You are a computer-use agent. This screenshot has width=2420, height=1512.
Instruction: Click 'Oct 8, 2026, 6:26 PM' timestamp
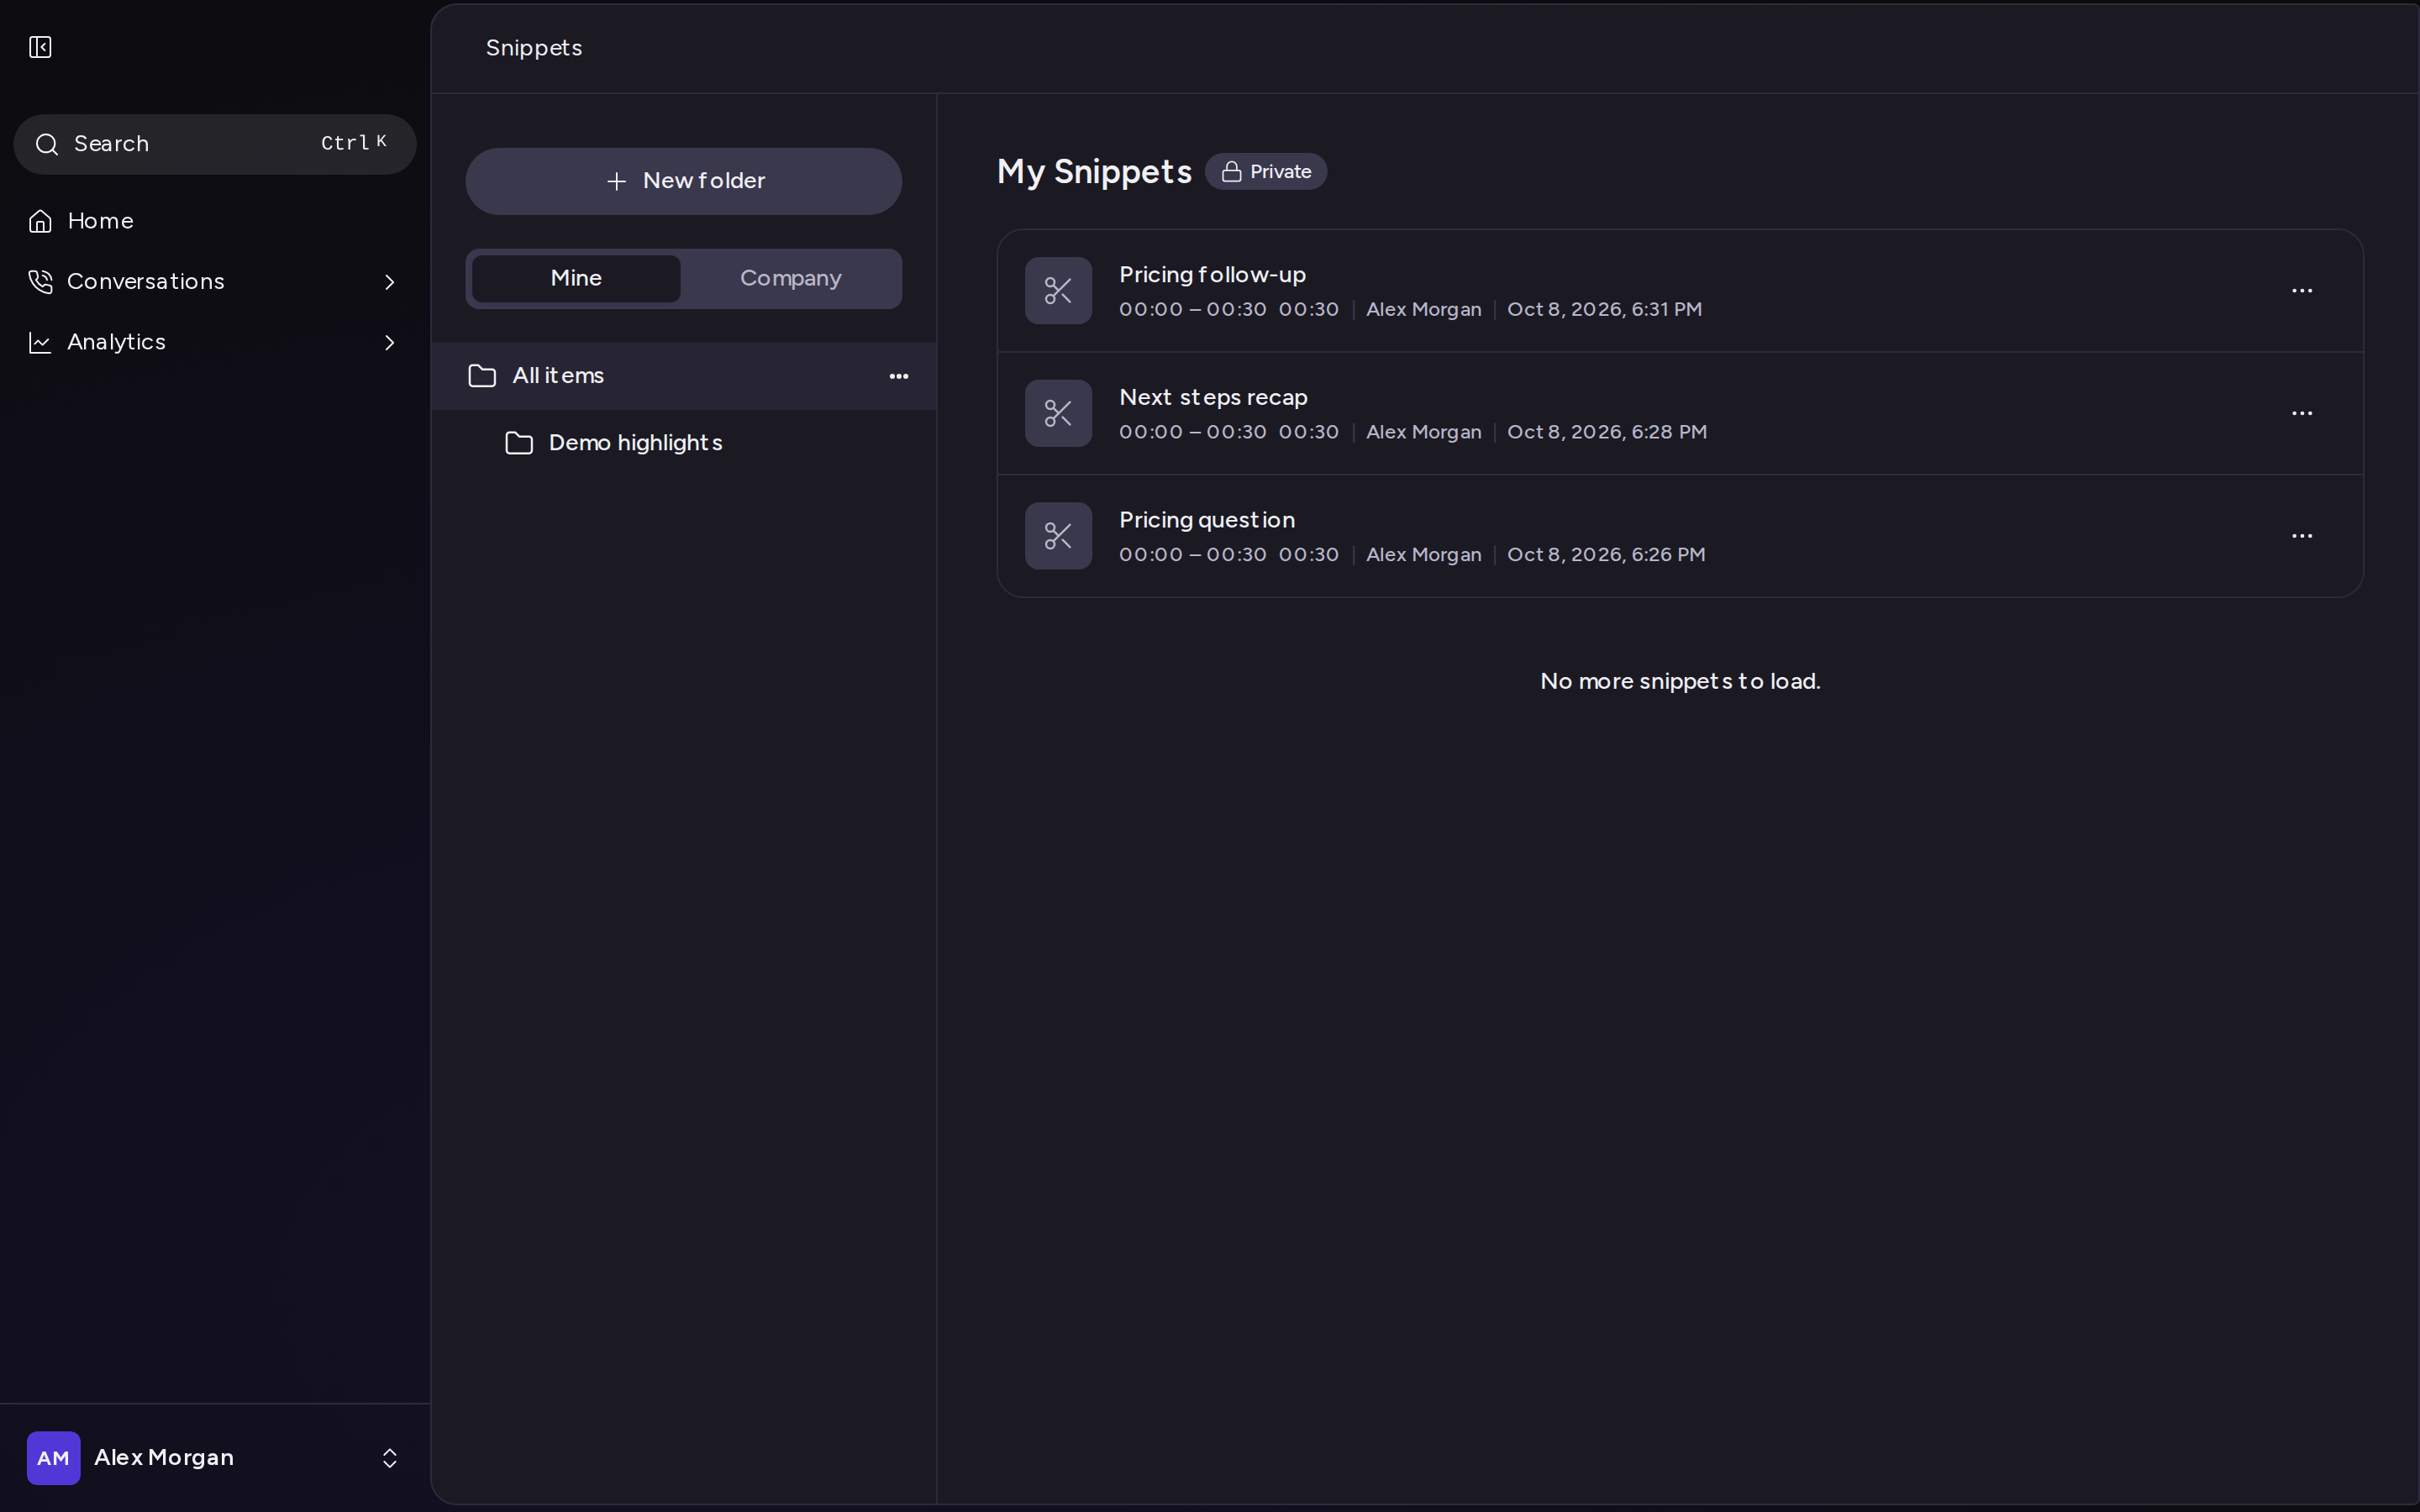pyautogui.click(x=1605, y=555)
